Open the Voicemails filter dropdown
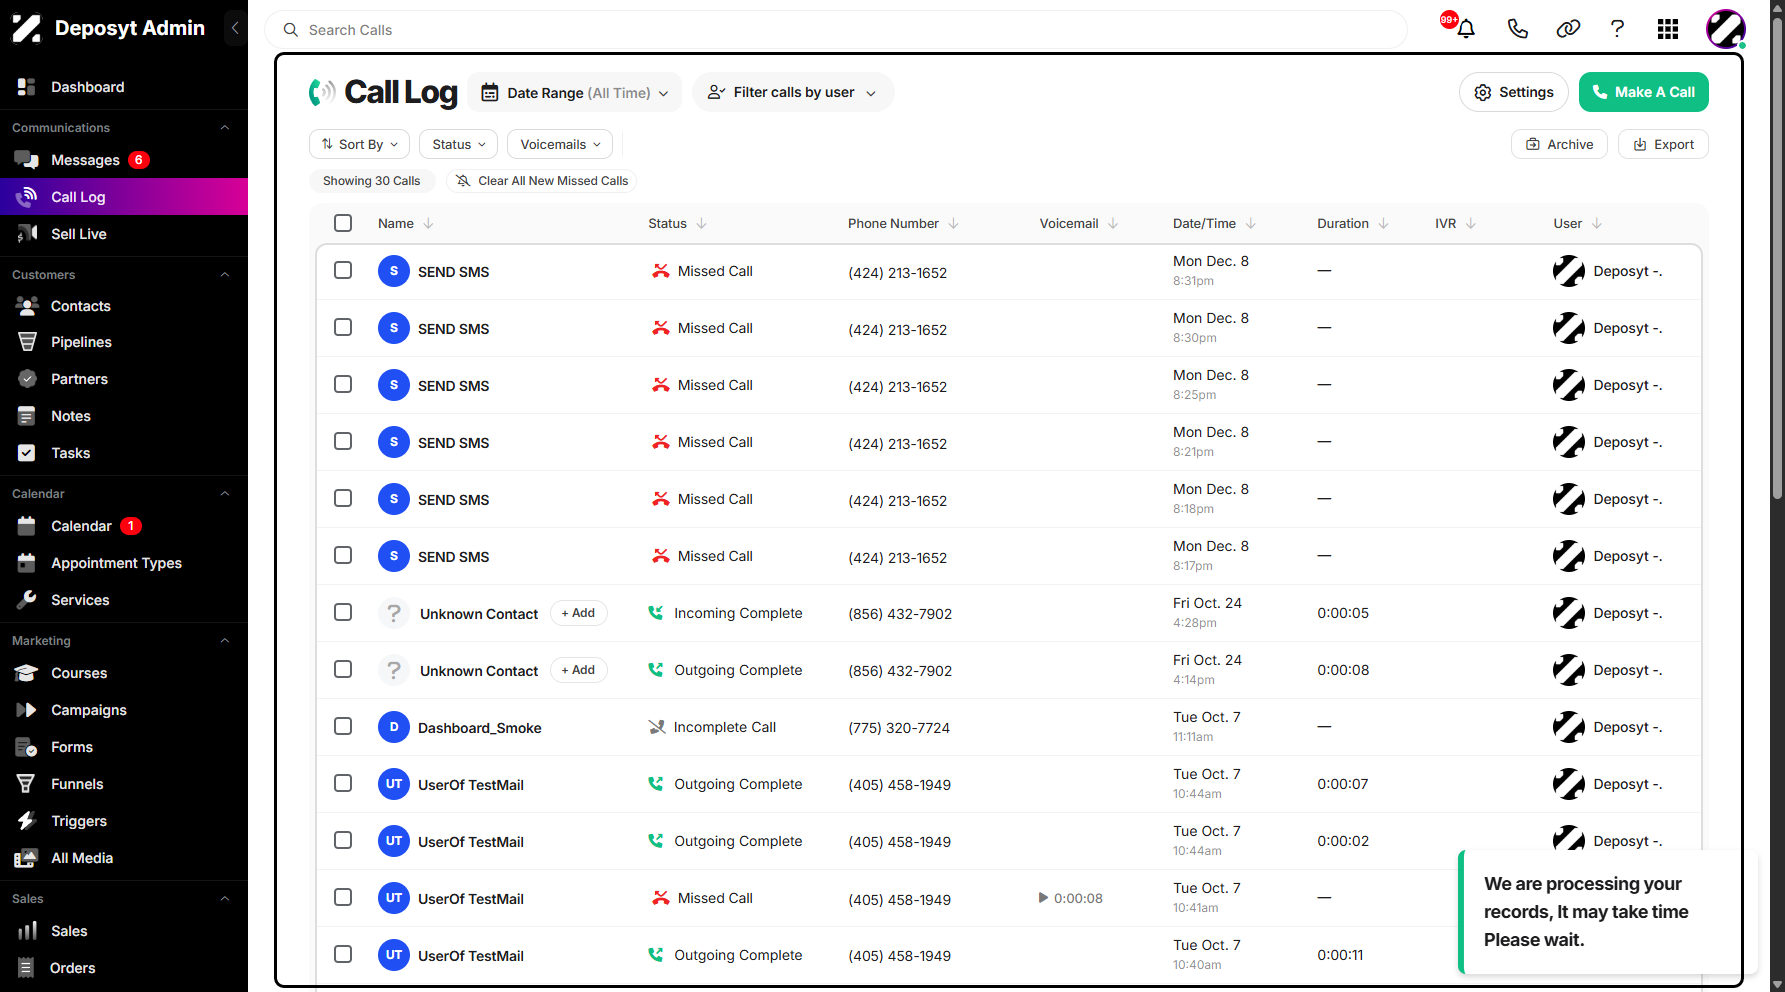1785x992 pixels. (560, 144)
